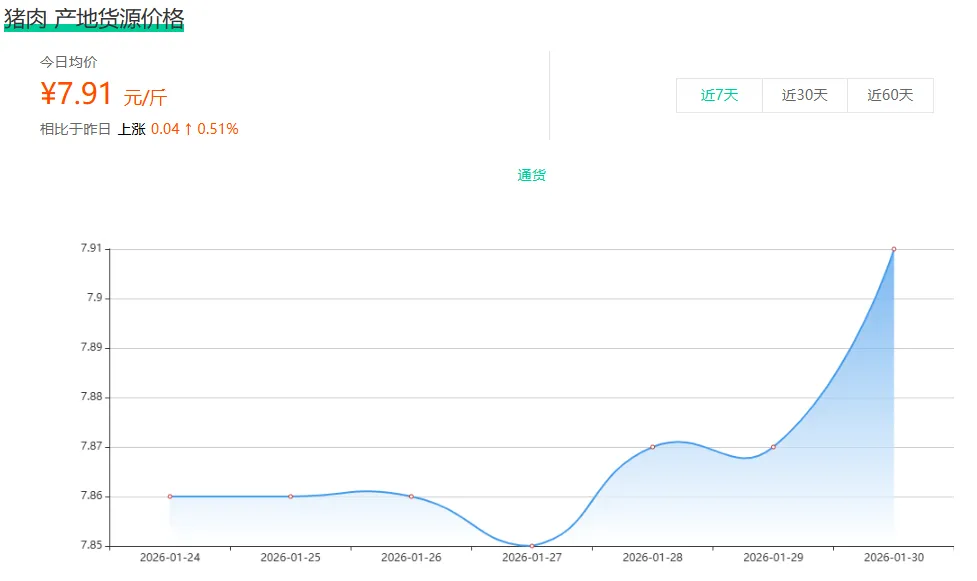The height and width of the screenshot is (581, 977).
Task: Click the lowest data point on 2026-01-27
Action: tap(532, 545)
